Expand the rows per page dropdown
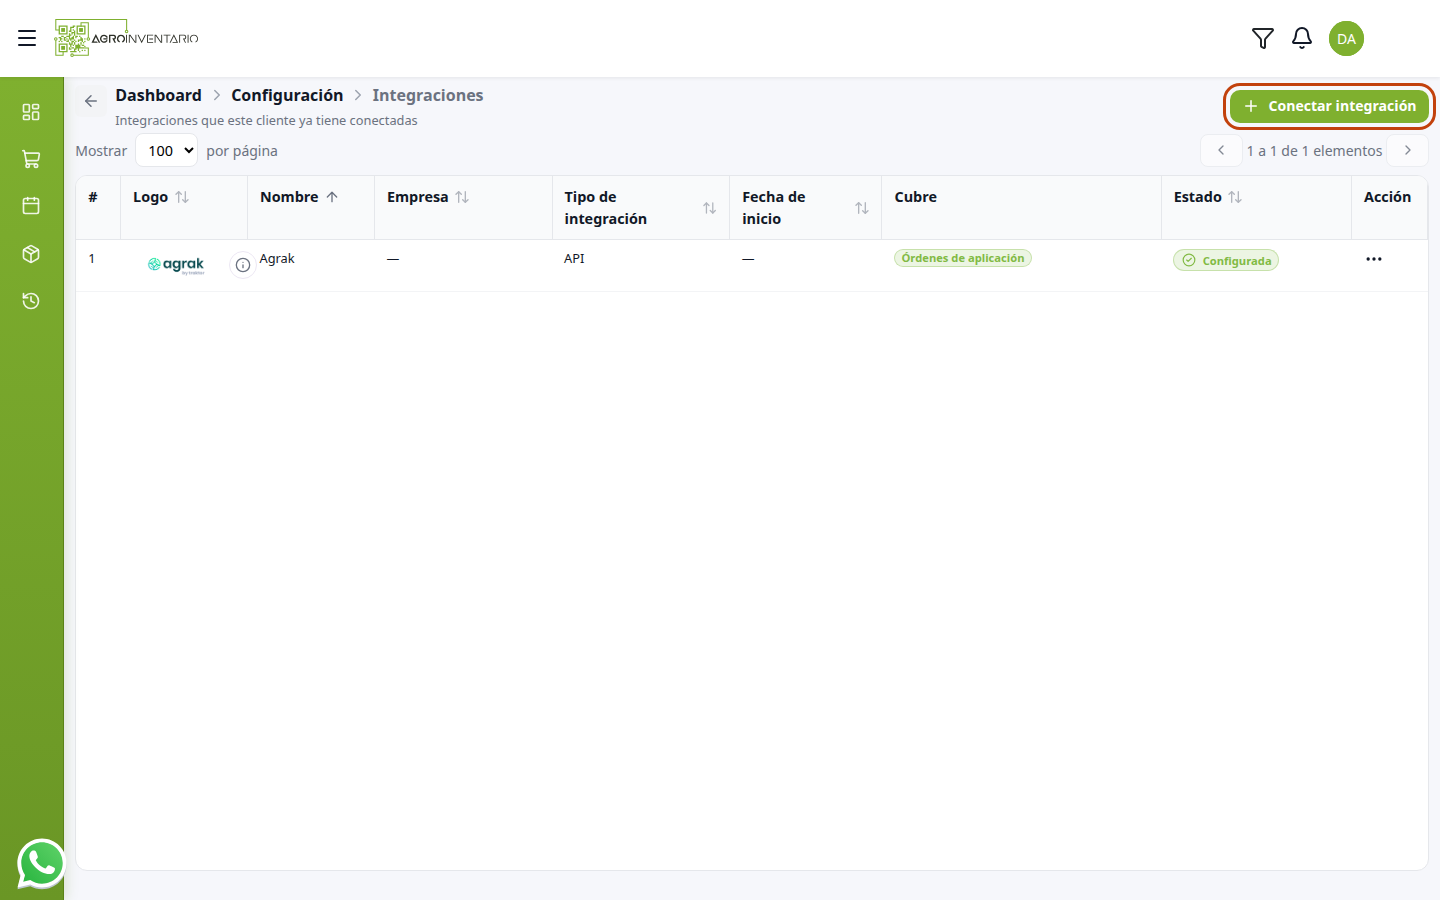The height and width of the screenshot is (900, 1440). tap(167, 151)
